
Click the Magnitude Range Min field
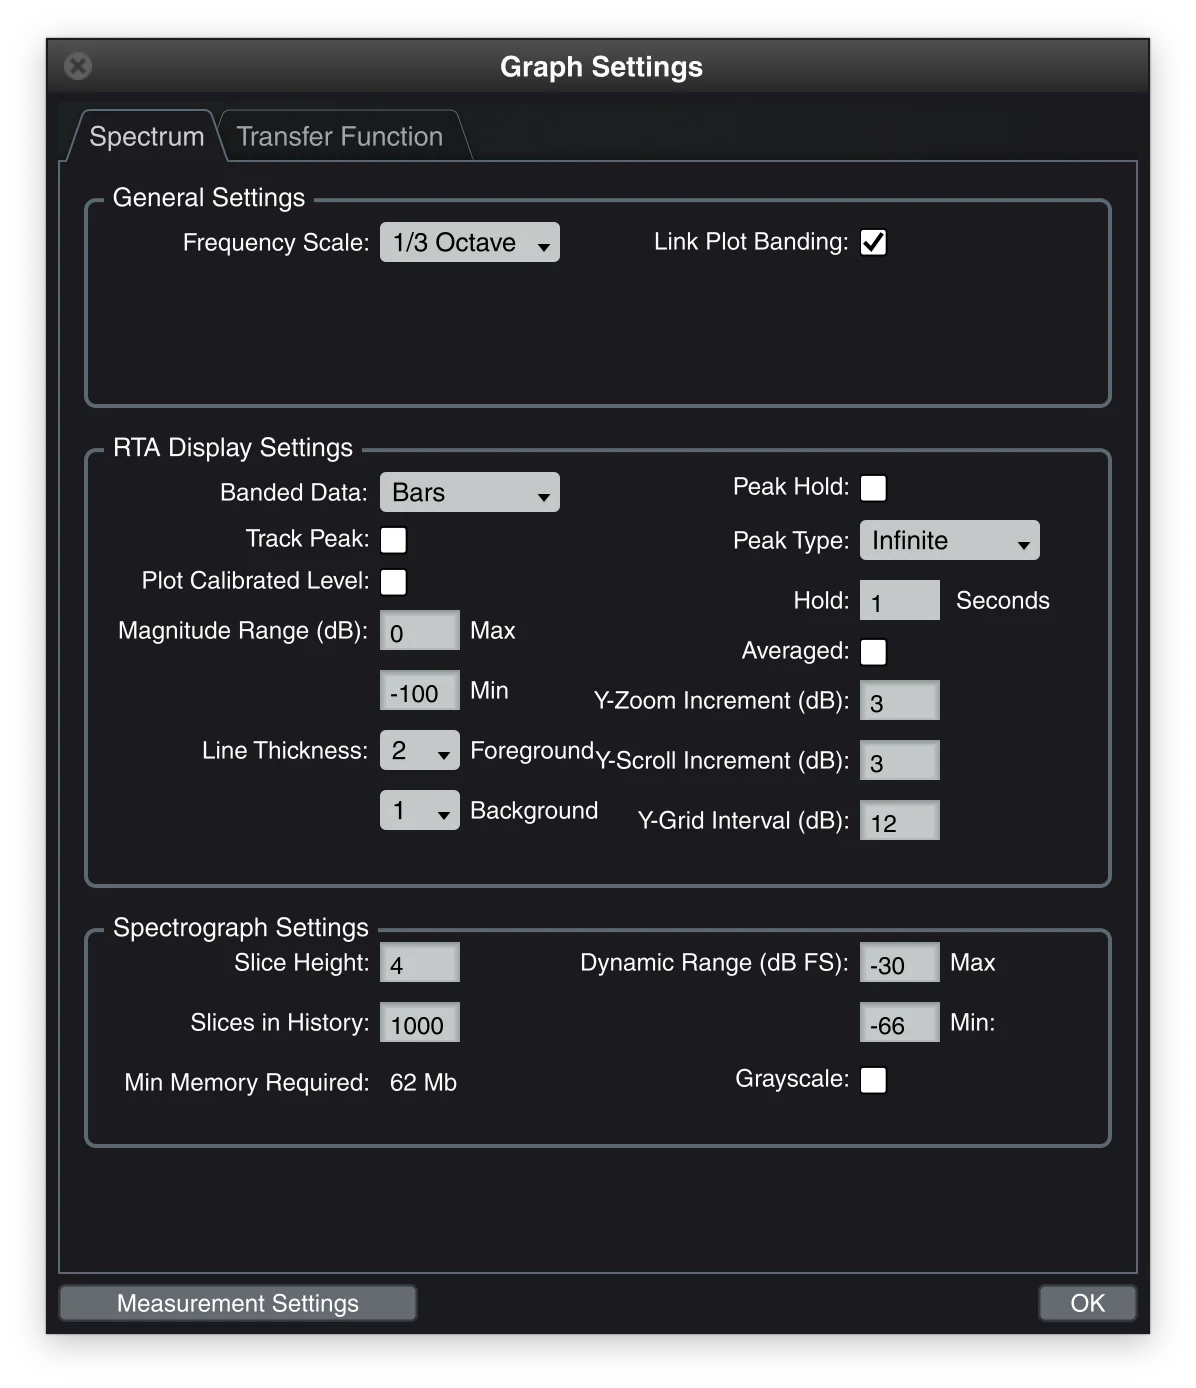[x=419, y=691]
